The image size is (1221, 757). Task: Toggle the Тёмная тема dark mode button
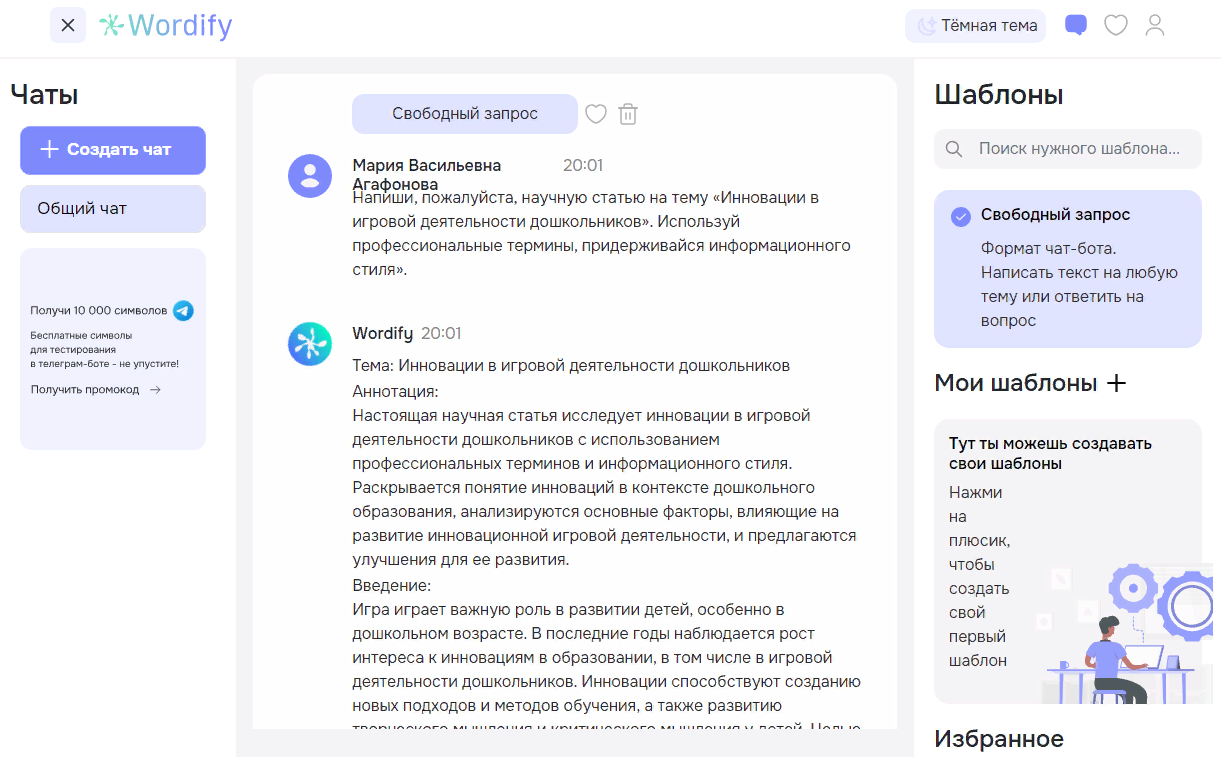[975, 26]
